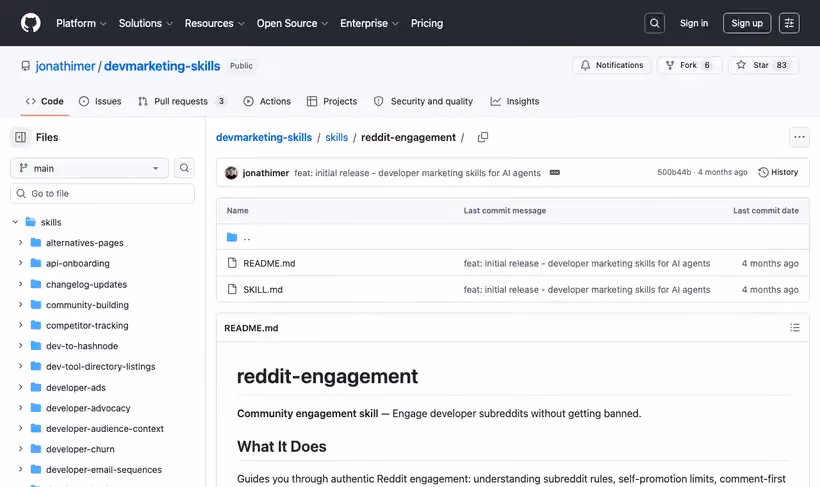Search files magnifier next to branch selector
Screen dimensions: 820x487
184,168
